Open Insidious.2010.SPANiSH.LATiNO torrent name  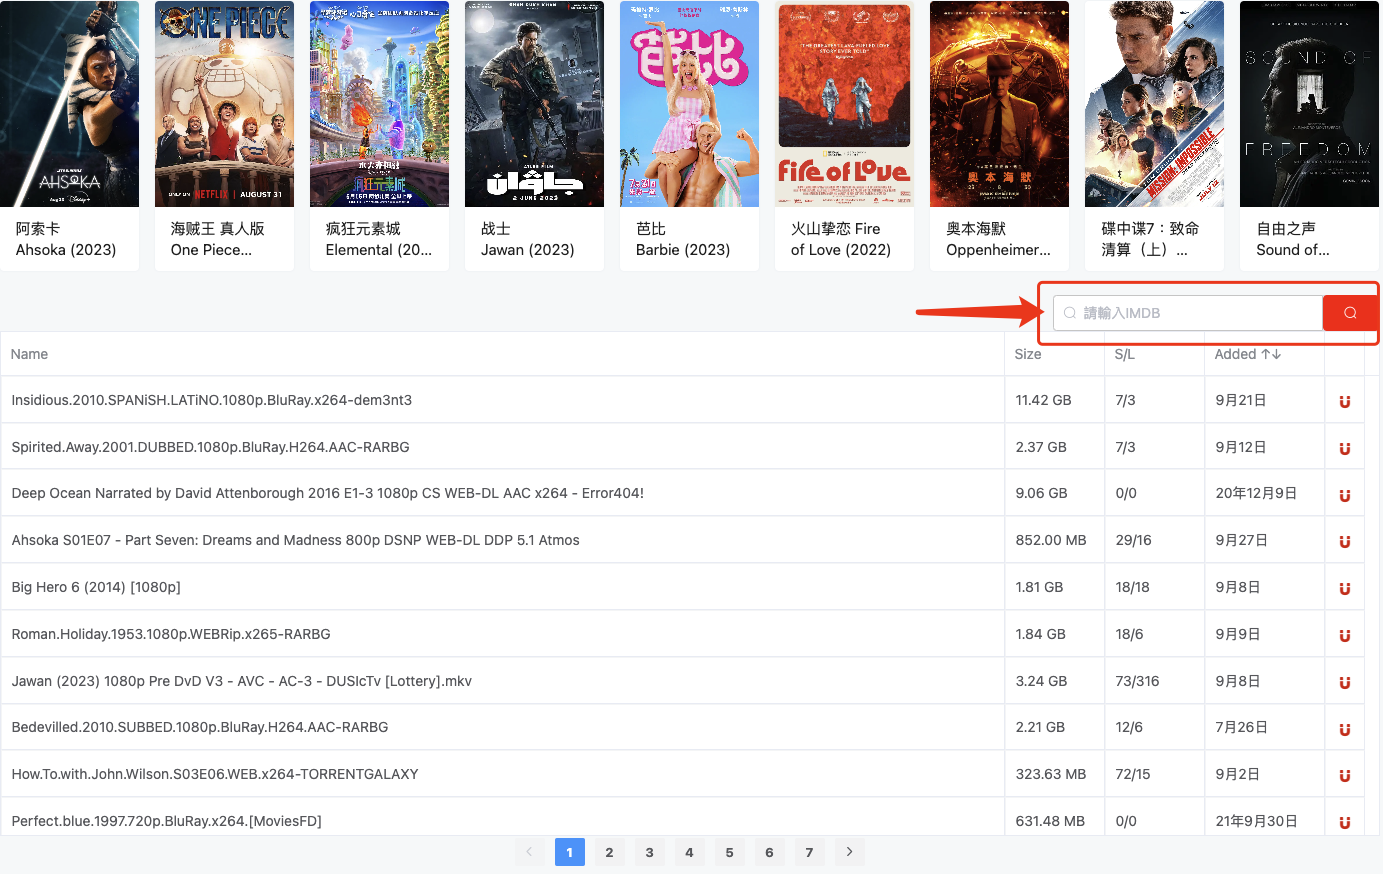coord(211,400)
